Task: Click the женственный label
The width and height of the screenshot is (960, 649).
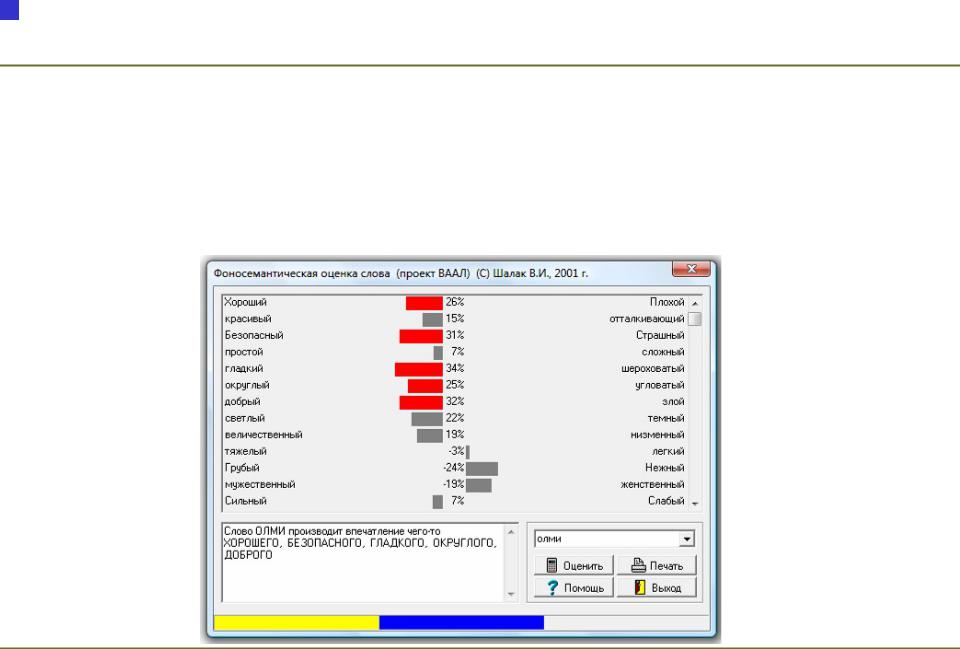Action: click(653, 484)
